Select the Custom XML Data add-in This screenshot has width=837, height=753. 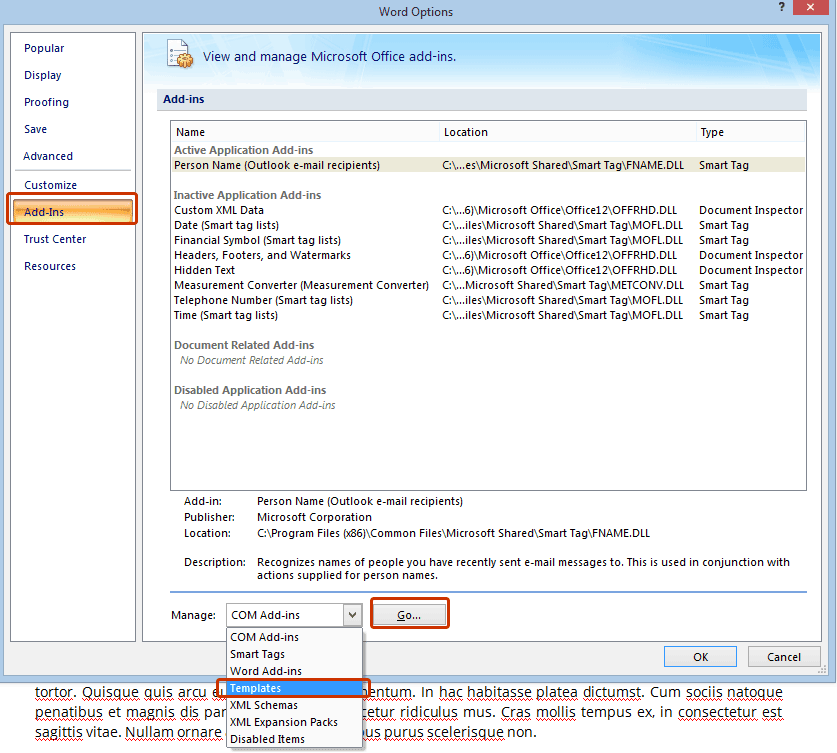point(488,210)
